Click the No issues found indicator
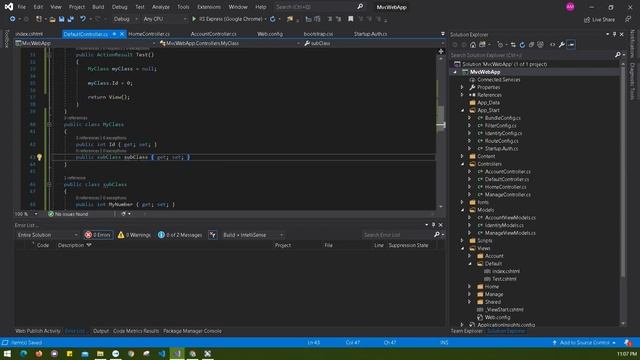This screenshot has width=640, height=360. 68,214
